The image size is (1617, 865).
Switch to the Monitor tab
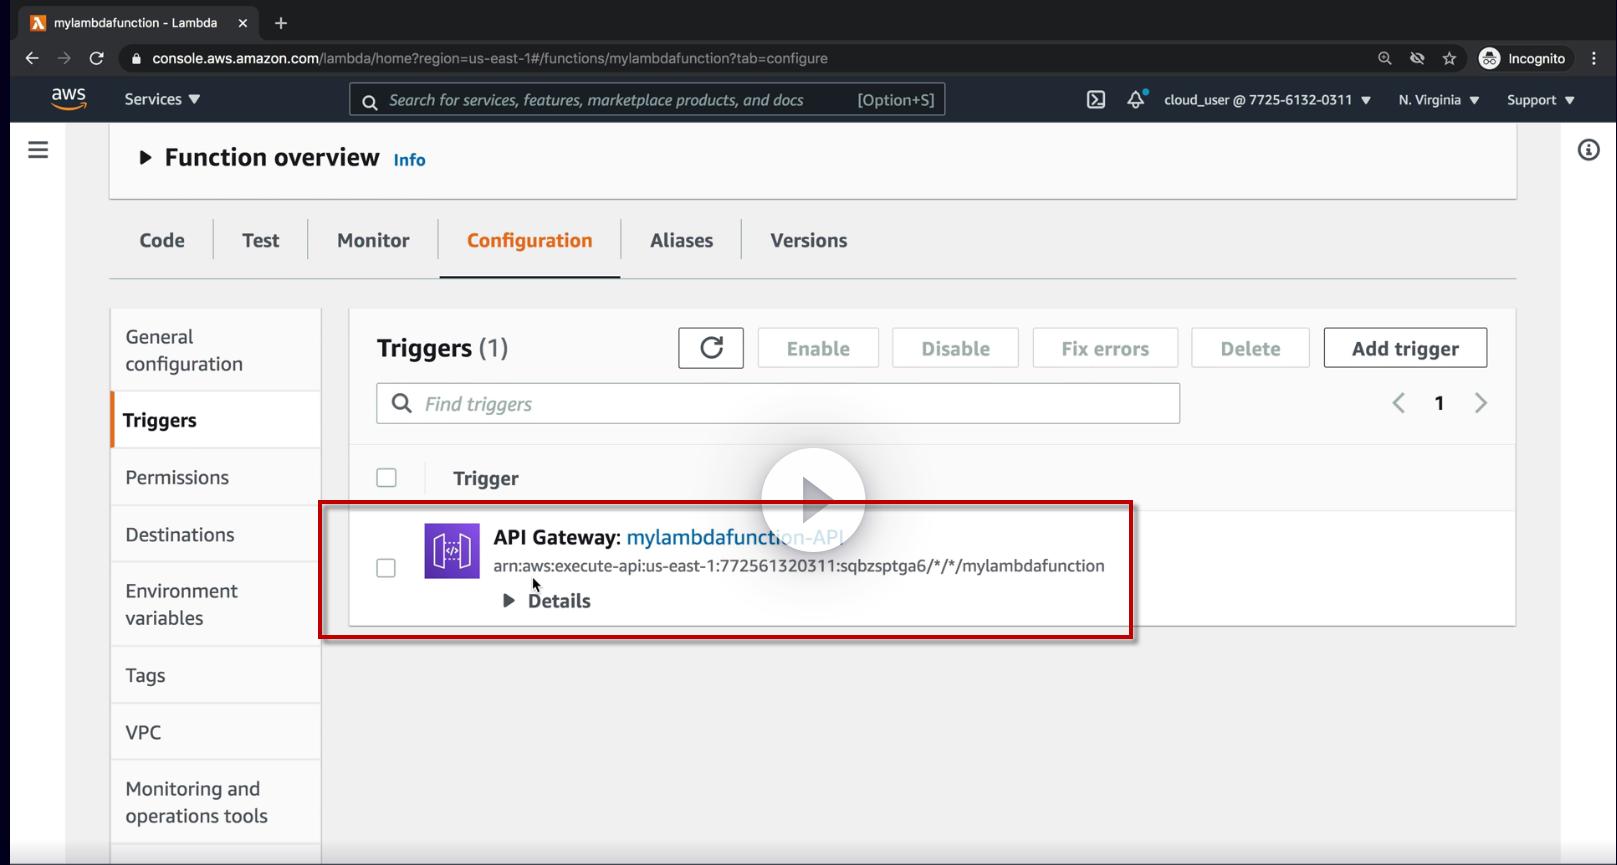(373, 240)
